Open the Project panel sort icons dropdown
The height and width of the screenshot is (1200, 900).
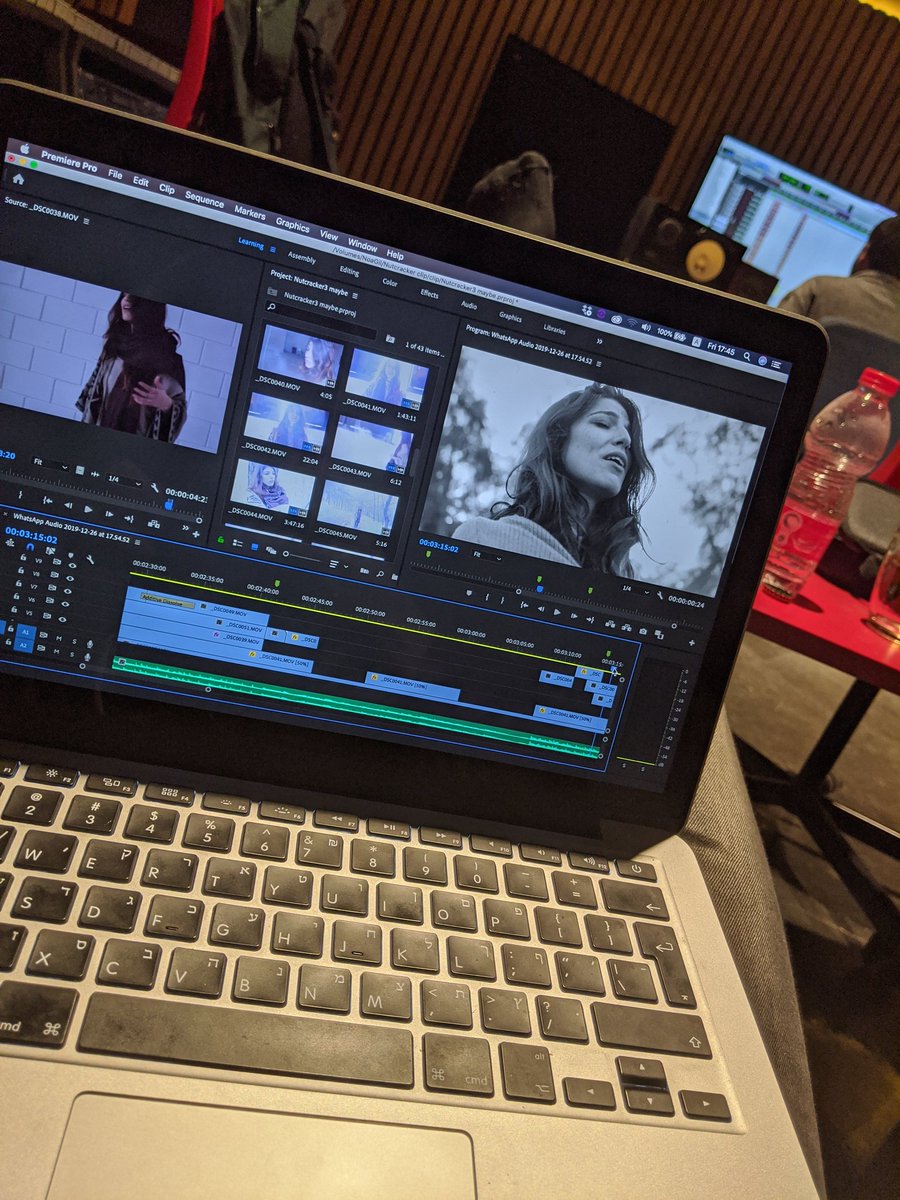[338, 564]
